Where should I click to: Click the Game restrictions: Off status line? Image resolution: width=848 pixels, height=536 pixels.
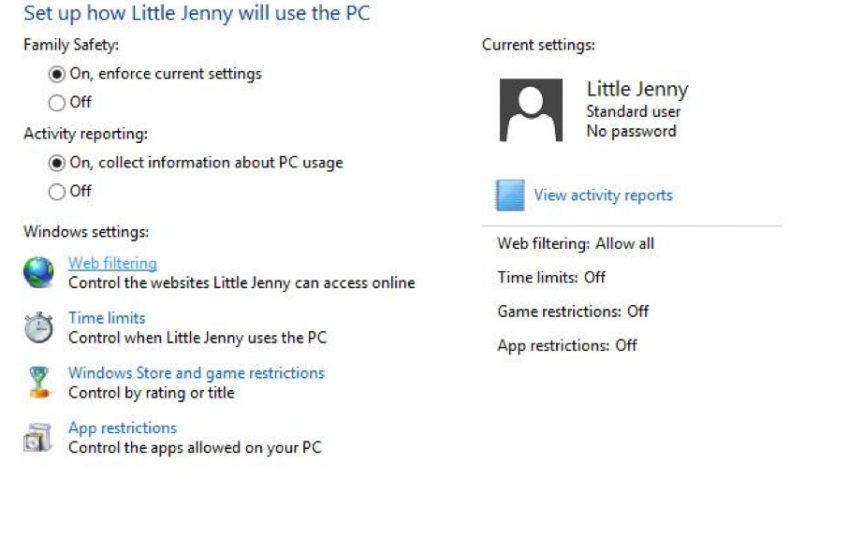pyautogui.click(x=573, y=311)
